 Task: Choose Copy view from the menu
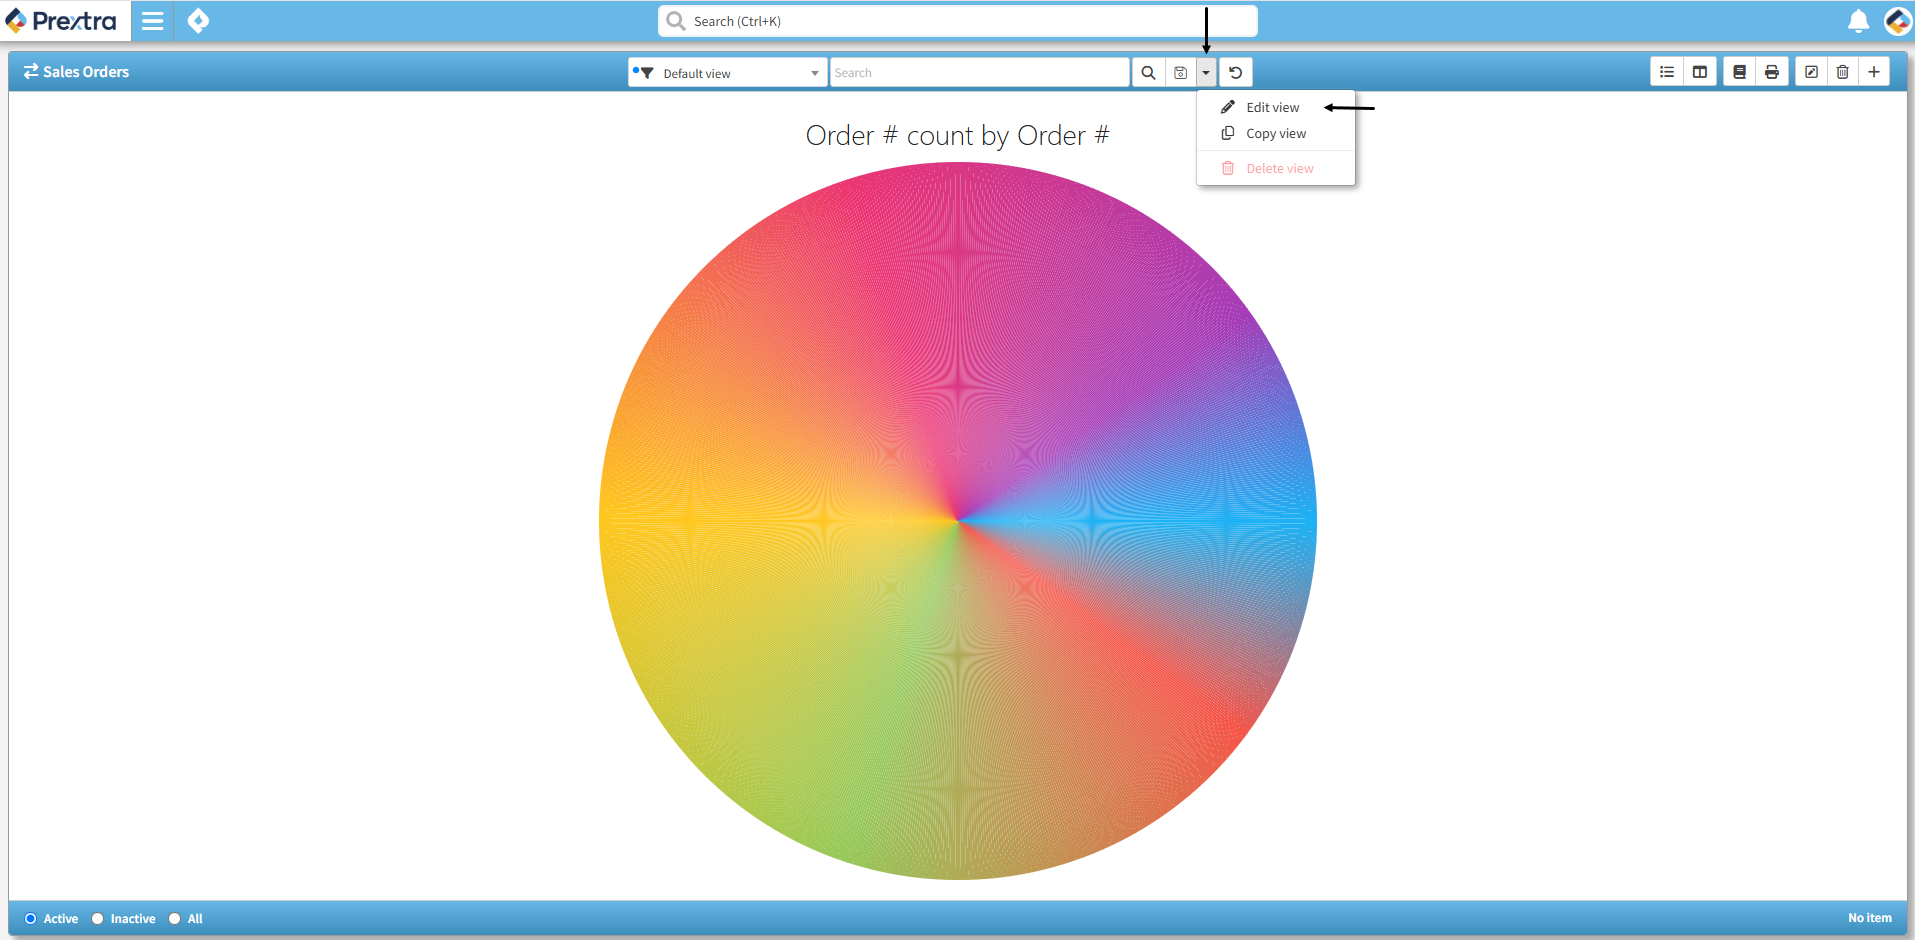(1275, 134)
